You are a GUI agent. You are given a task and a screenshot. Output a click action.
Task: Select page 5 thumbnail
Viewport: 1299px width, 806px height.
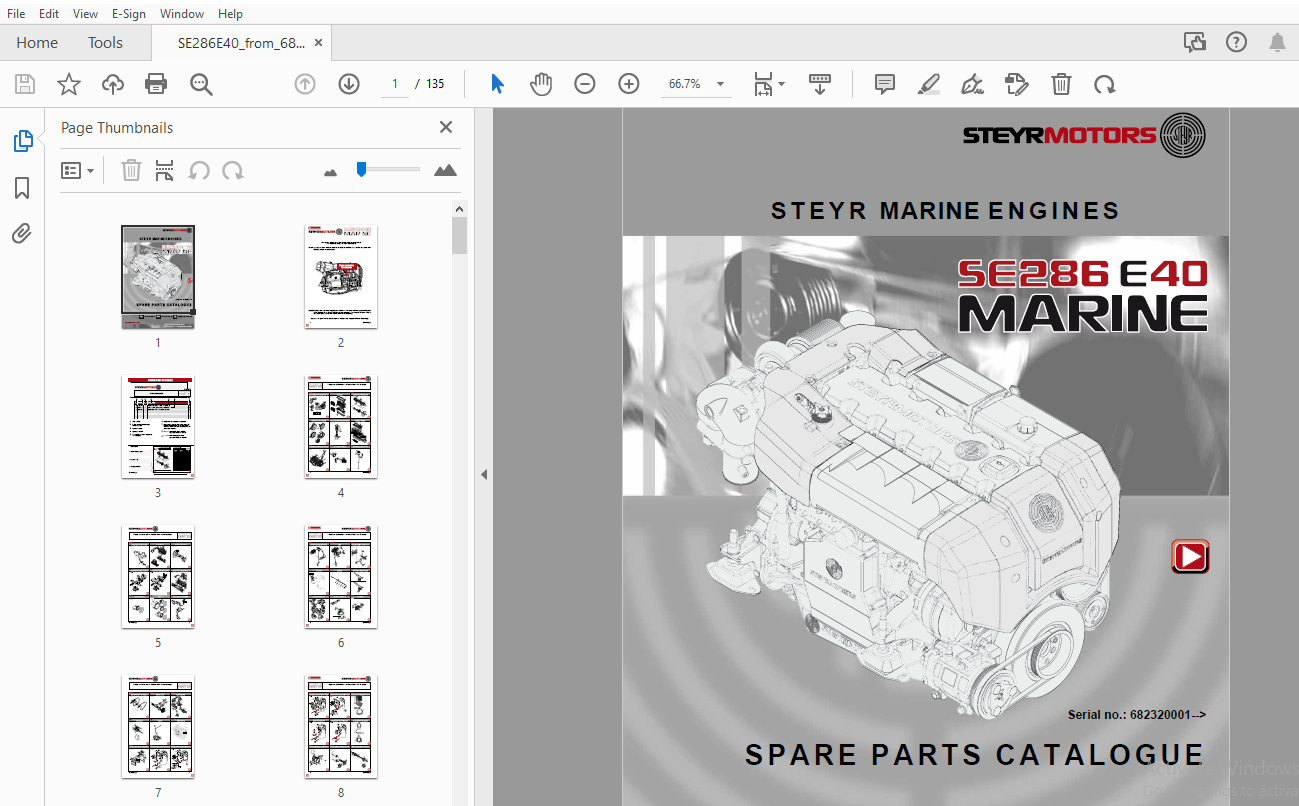click(158, 577)
